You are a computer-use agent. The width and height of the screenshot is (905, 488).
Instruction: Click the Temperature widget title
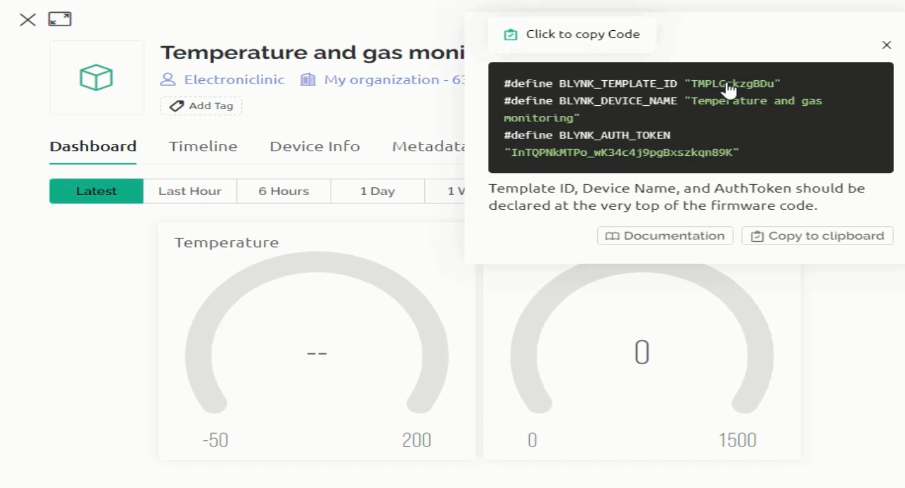coord(227,242)
